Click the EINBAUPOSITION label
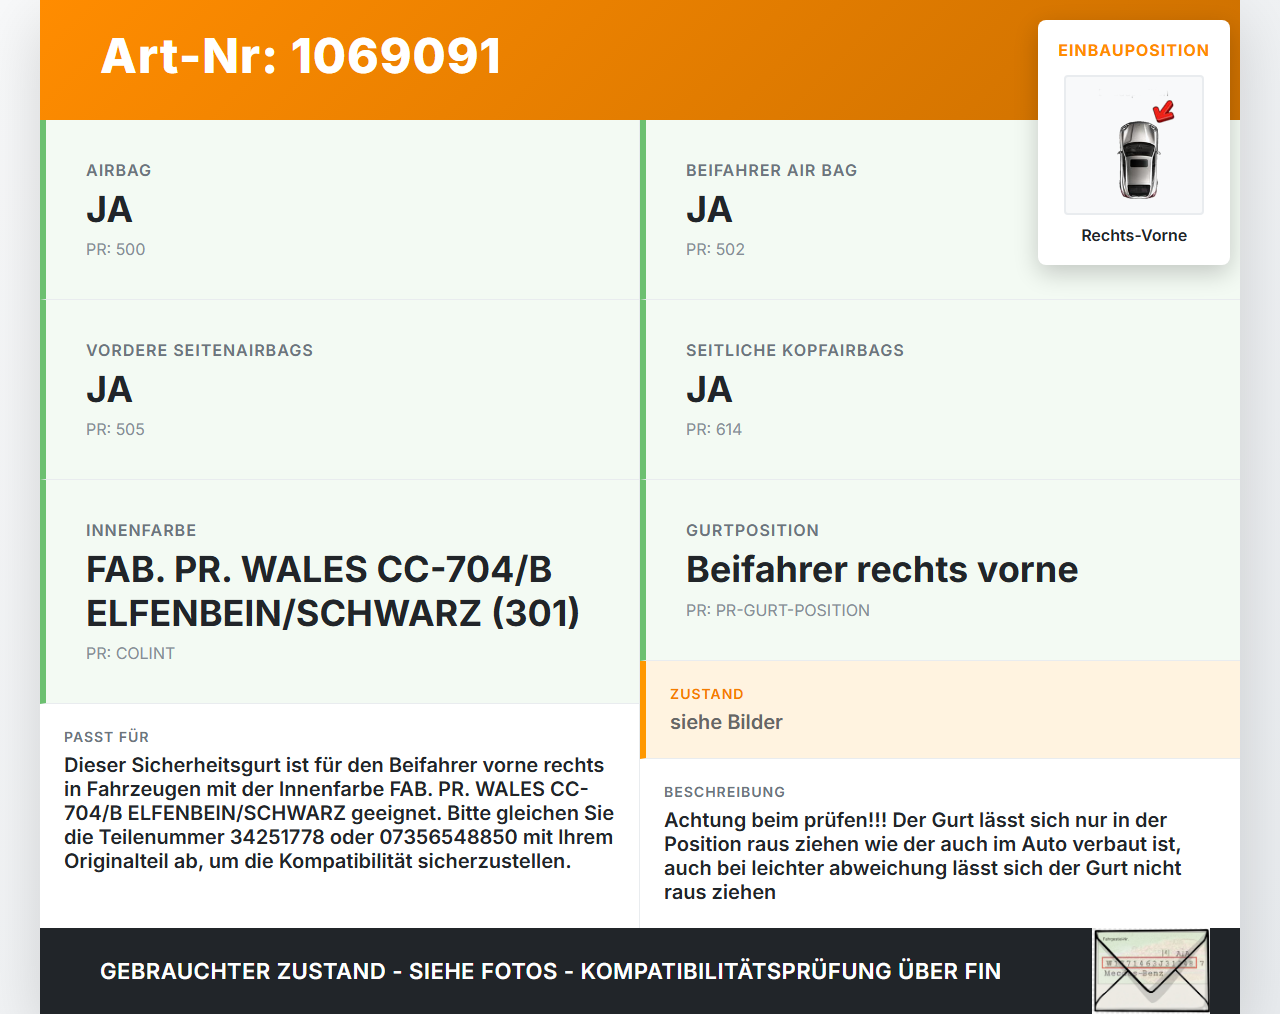This screenshot has height=1014, width=1280. coord(1134,50)
